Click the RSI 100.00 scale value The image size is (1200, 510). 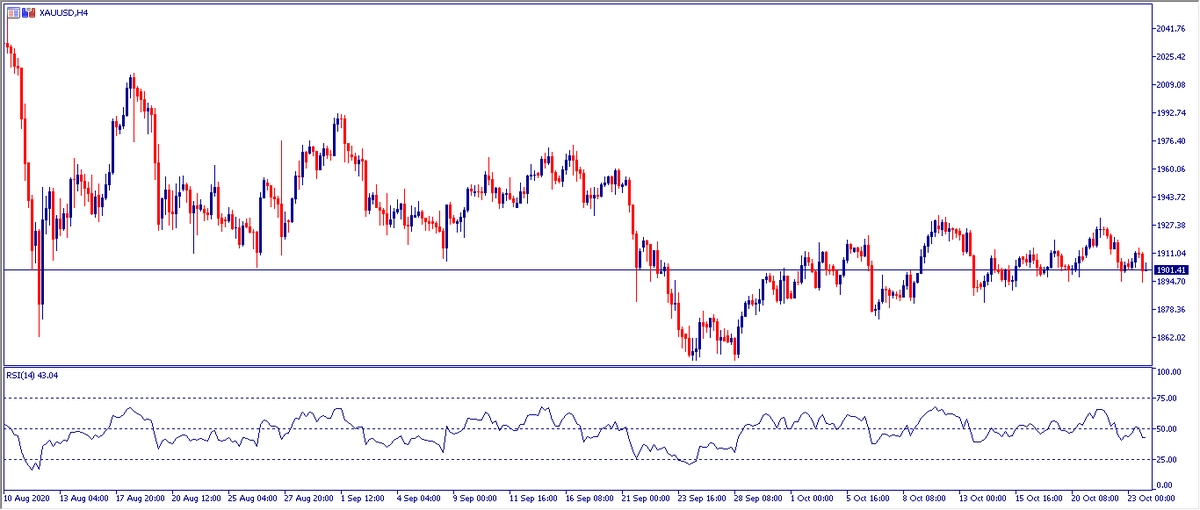tap(1167, 372)
